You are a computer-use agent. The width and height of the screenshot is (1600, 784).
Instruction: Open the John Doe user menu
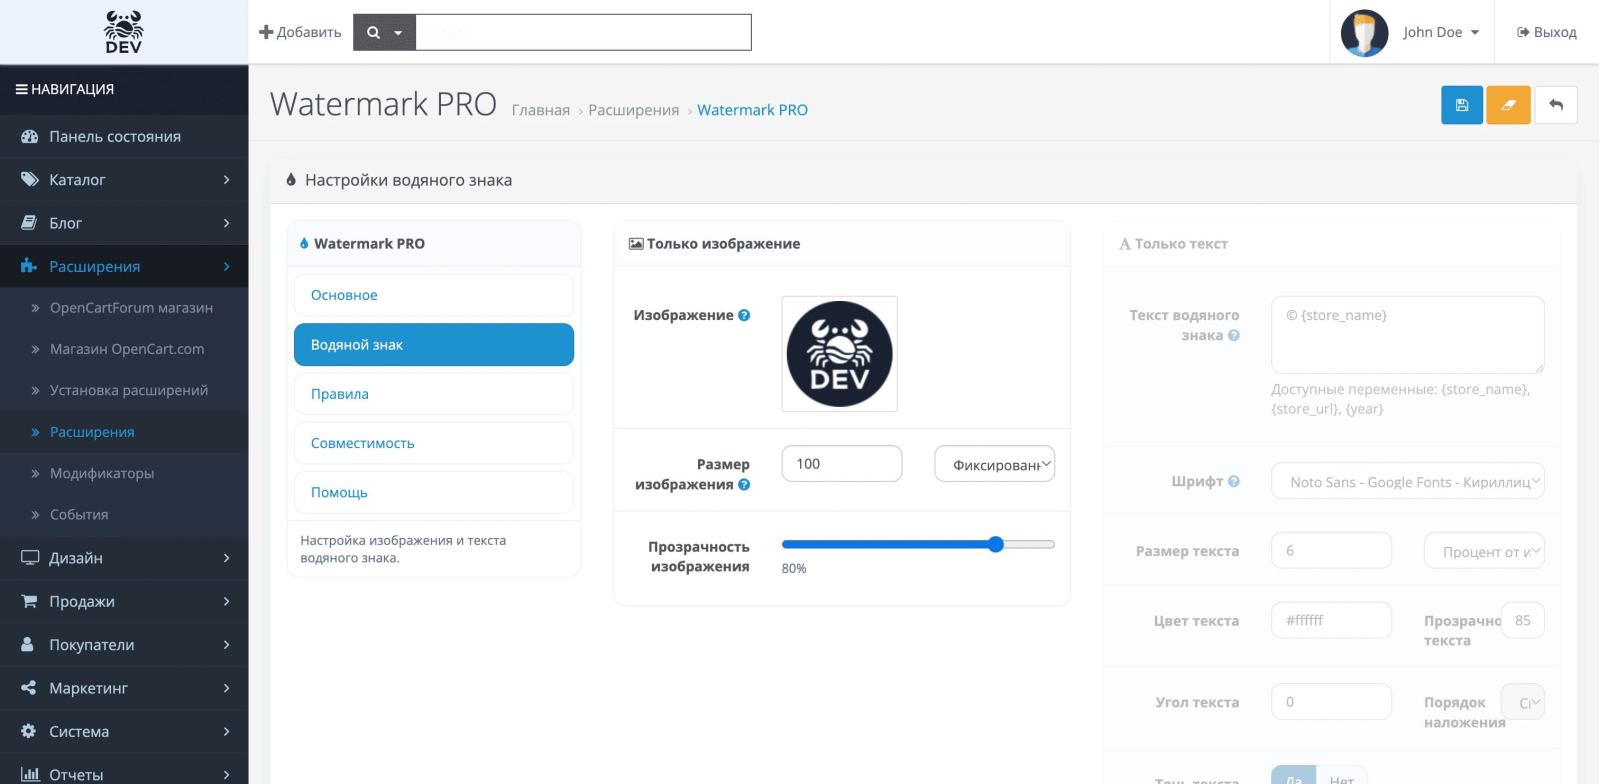click(1441, 32)
